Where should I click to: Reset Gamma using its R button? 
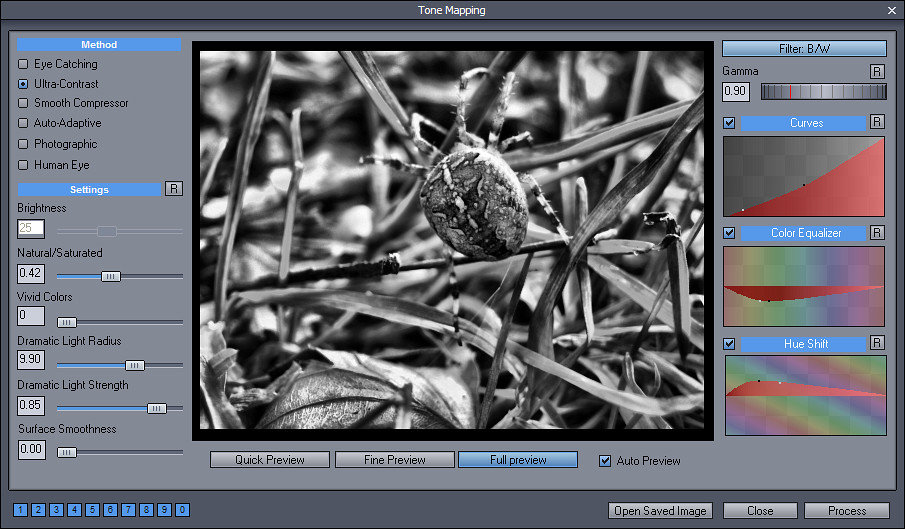click(877, 72)
